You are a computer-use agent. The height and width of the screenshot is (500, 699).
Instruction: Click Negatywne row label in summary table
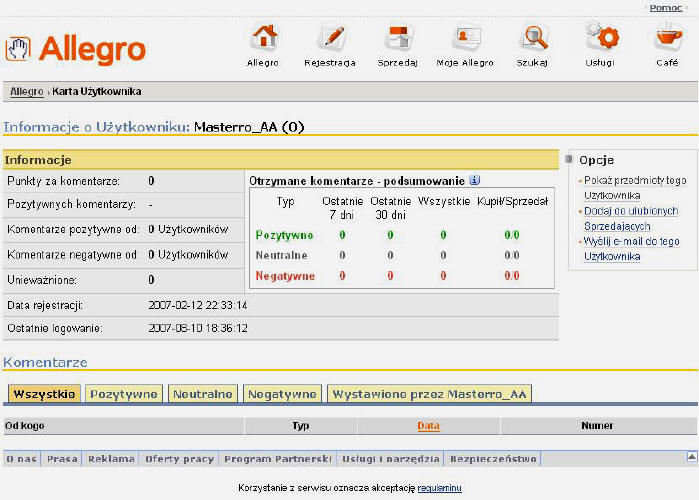(285, 276)
